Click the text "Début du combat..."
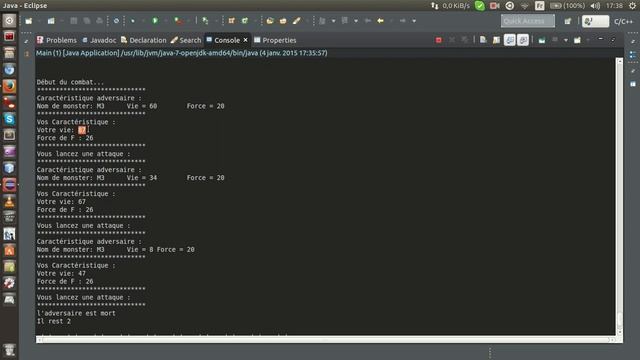Screen dimensions: 640x360 click(70, 82)
